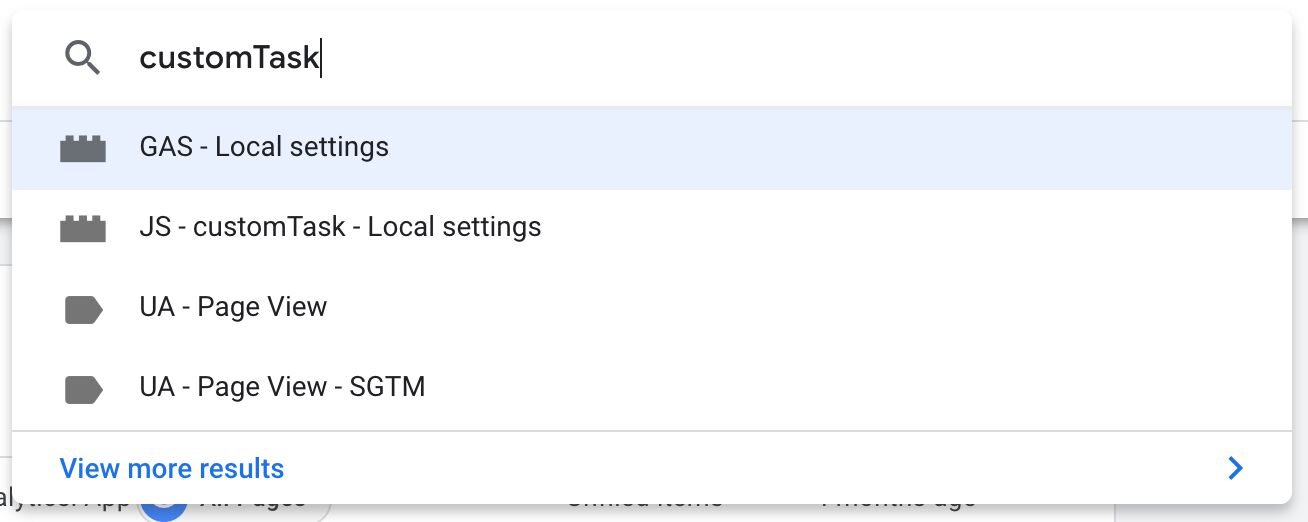Click the blue right chevron beside View more results

pyautogui.click(x=1236, y=468)
